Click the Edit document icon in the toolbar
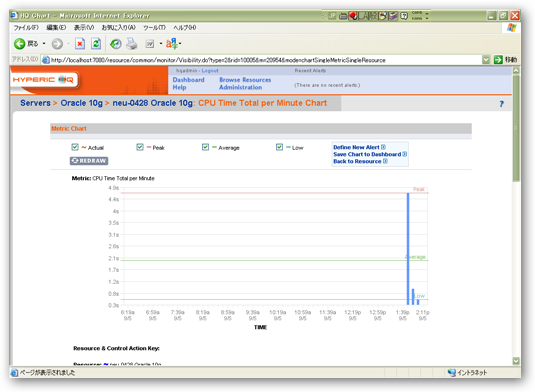The image size is (535, 392). pos(149,44)
